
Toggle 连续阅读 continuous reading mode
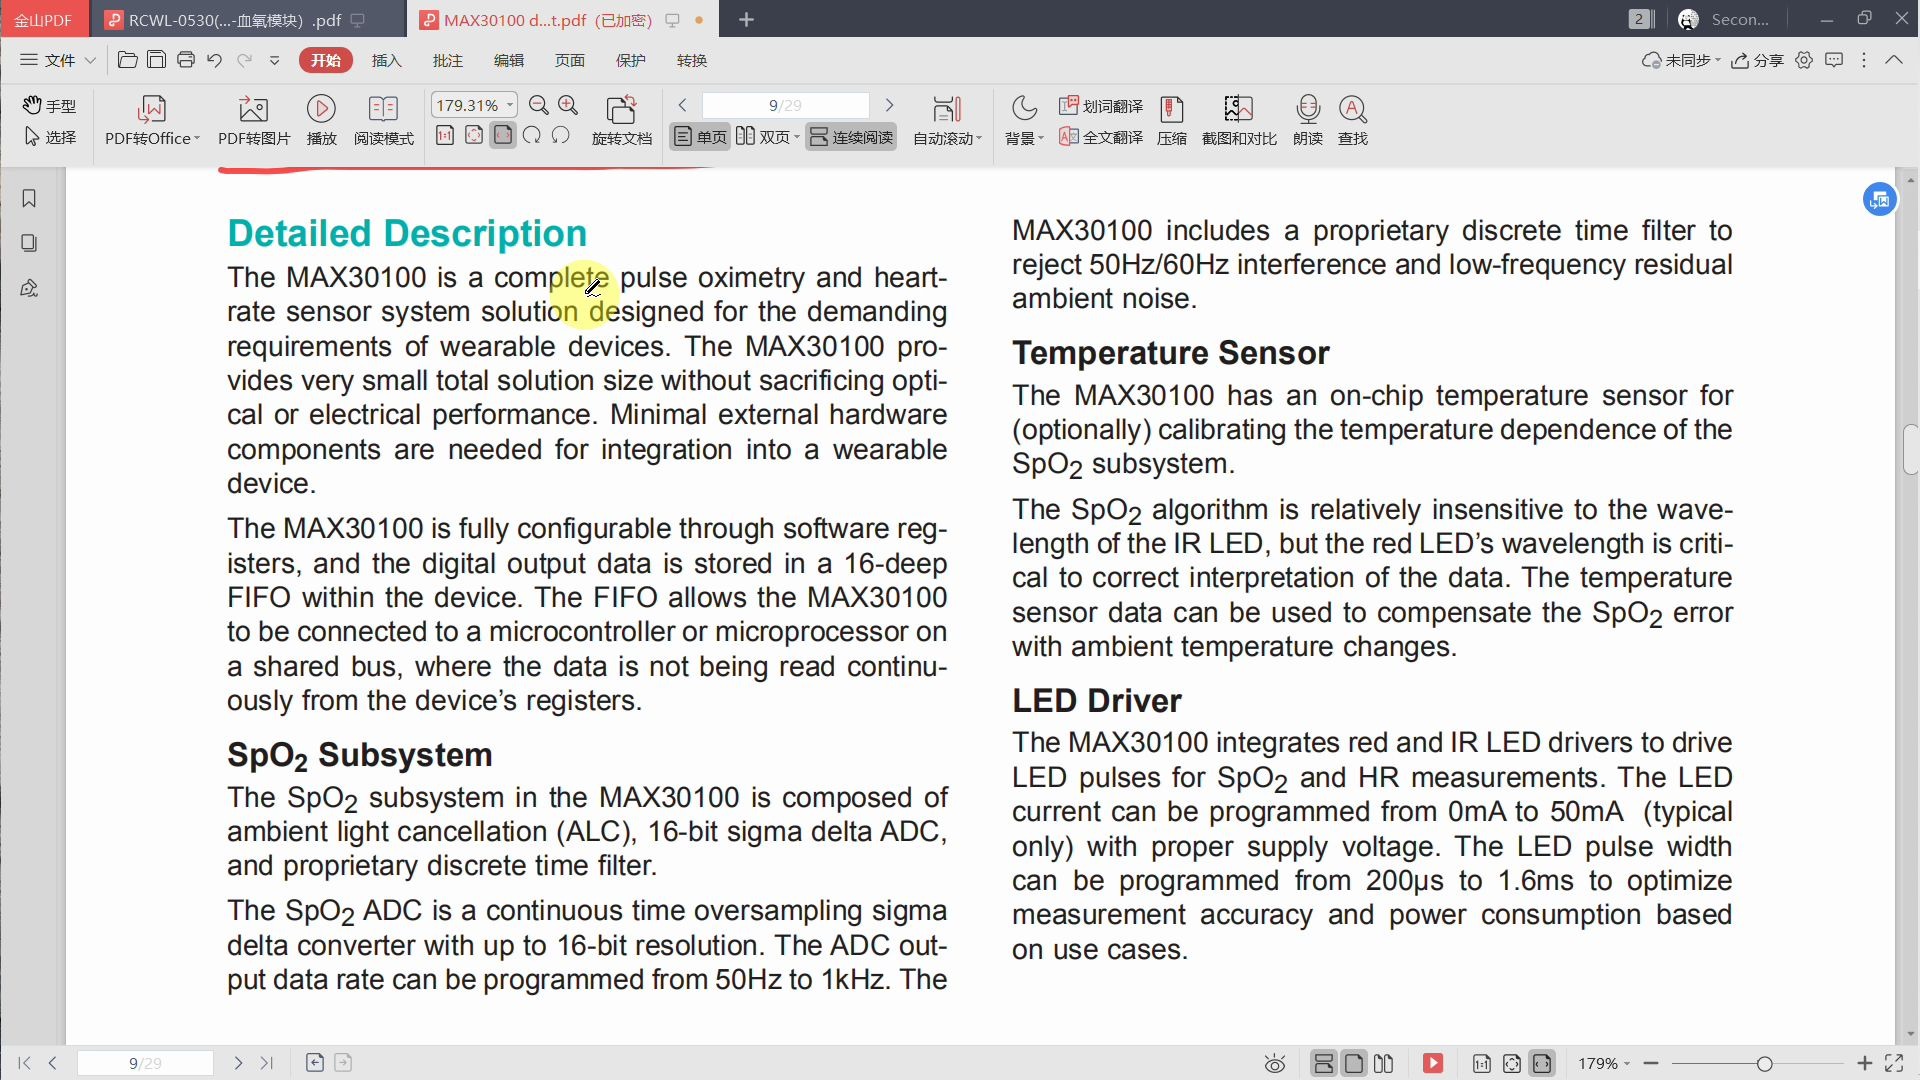(851, 137)
